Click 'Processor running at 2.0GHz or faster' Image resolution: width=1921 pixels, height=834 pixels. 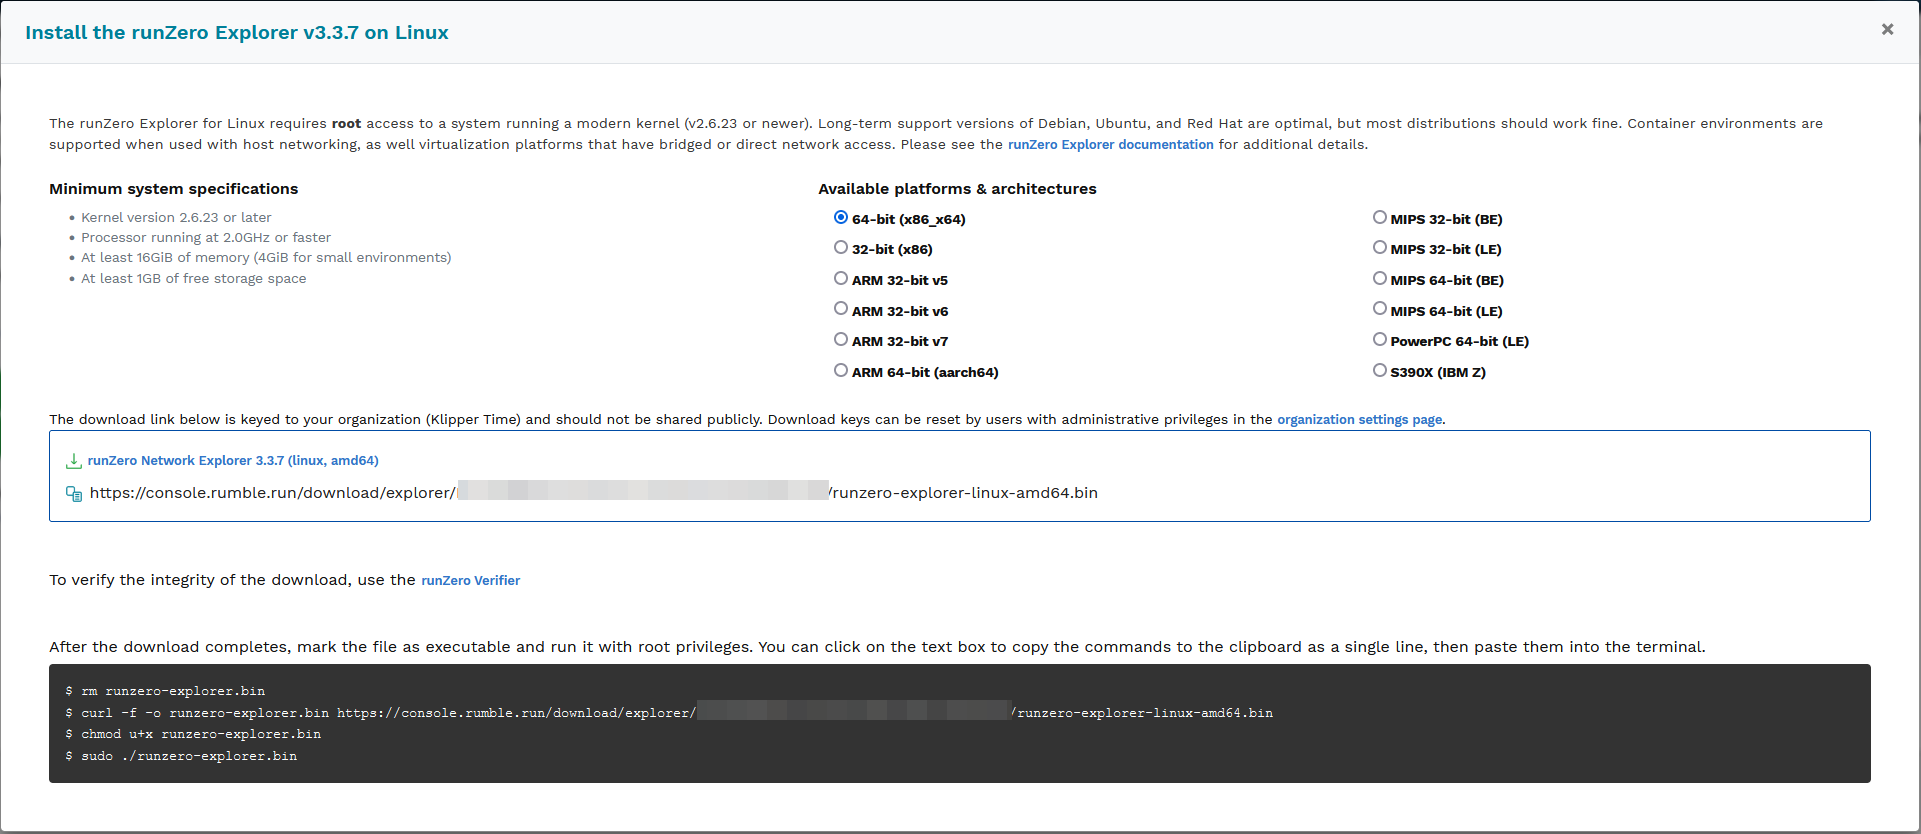pos(206,238)
